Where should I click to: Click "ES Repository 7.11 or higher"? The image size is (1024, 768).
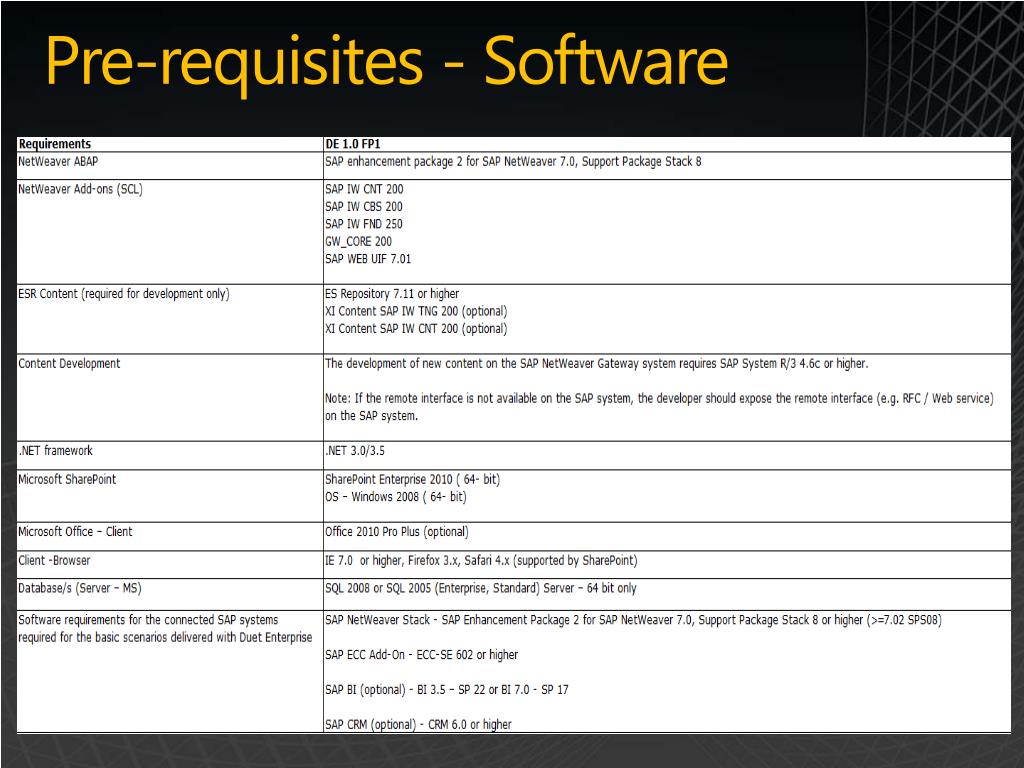pos(392,294)
